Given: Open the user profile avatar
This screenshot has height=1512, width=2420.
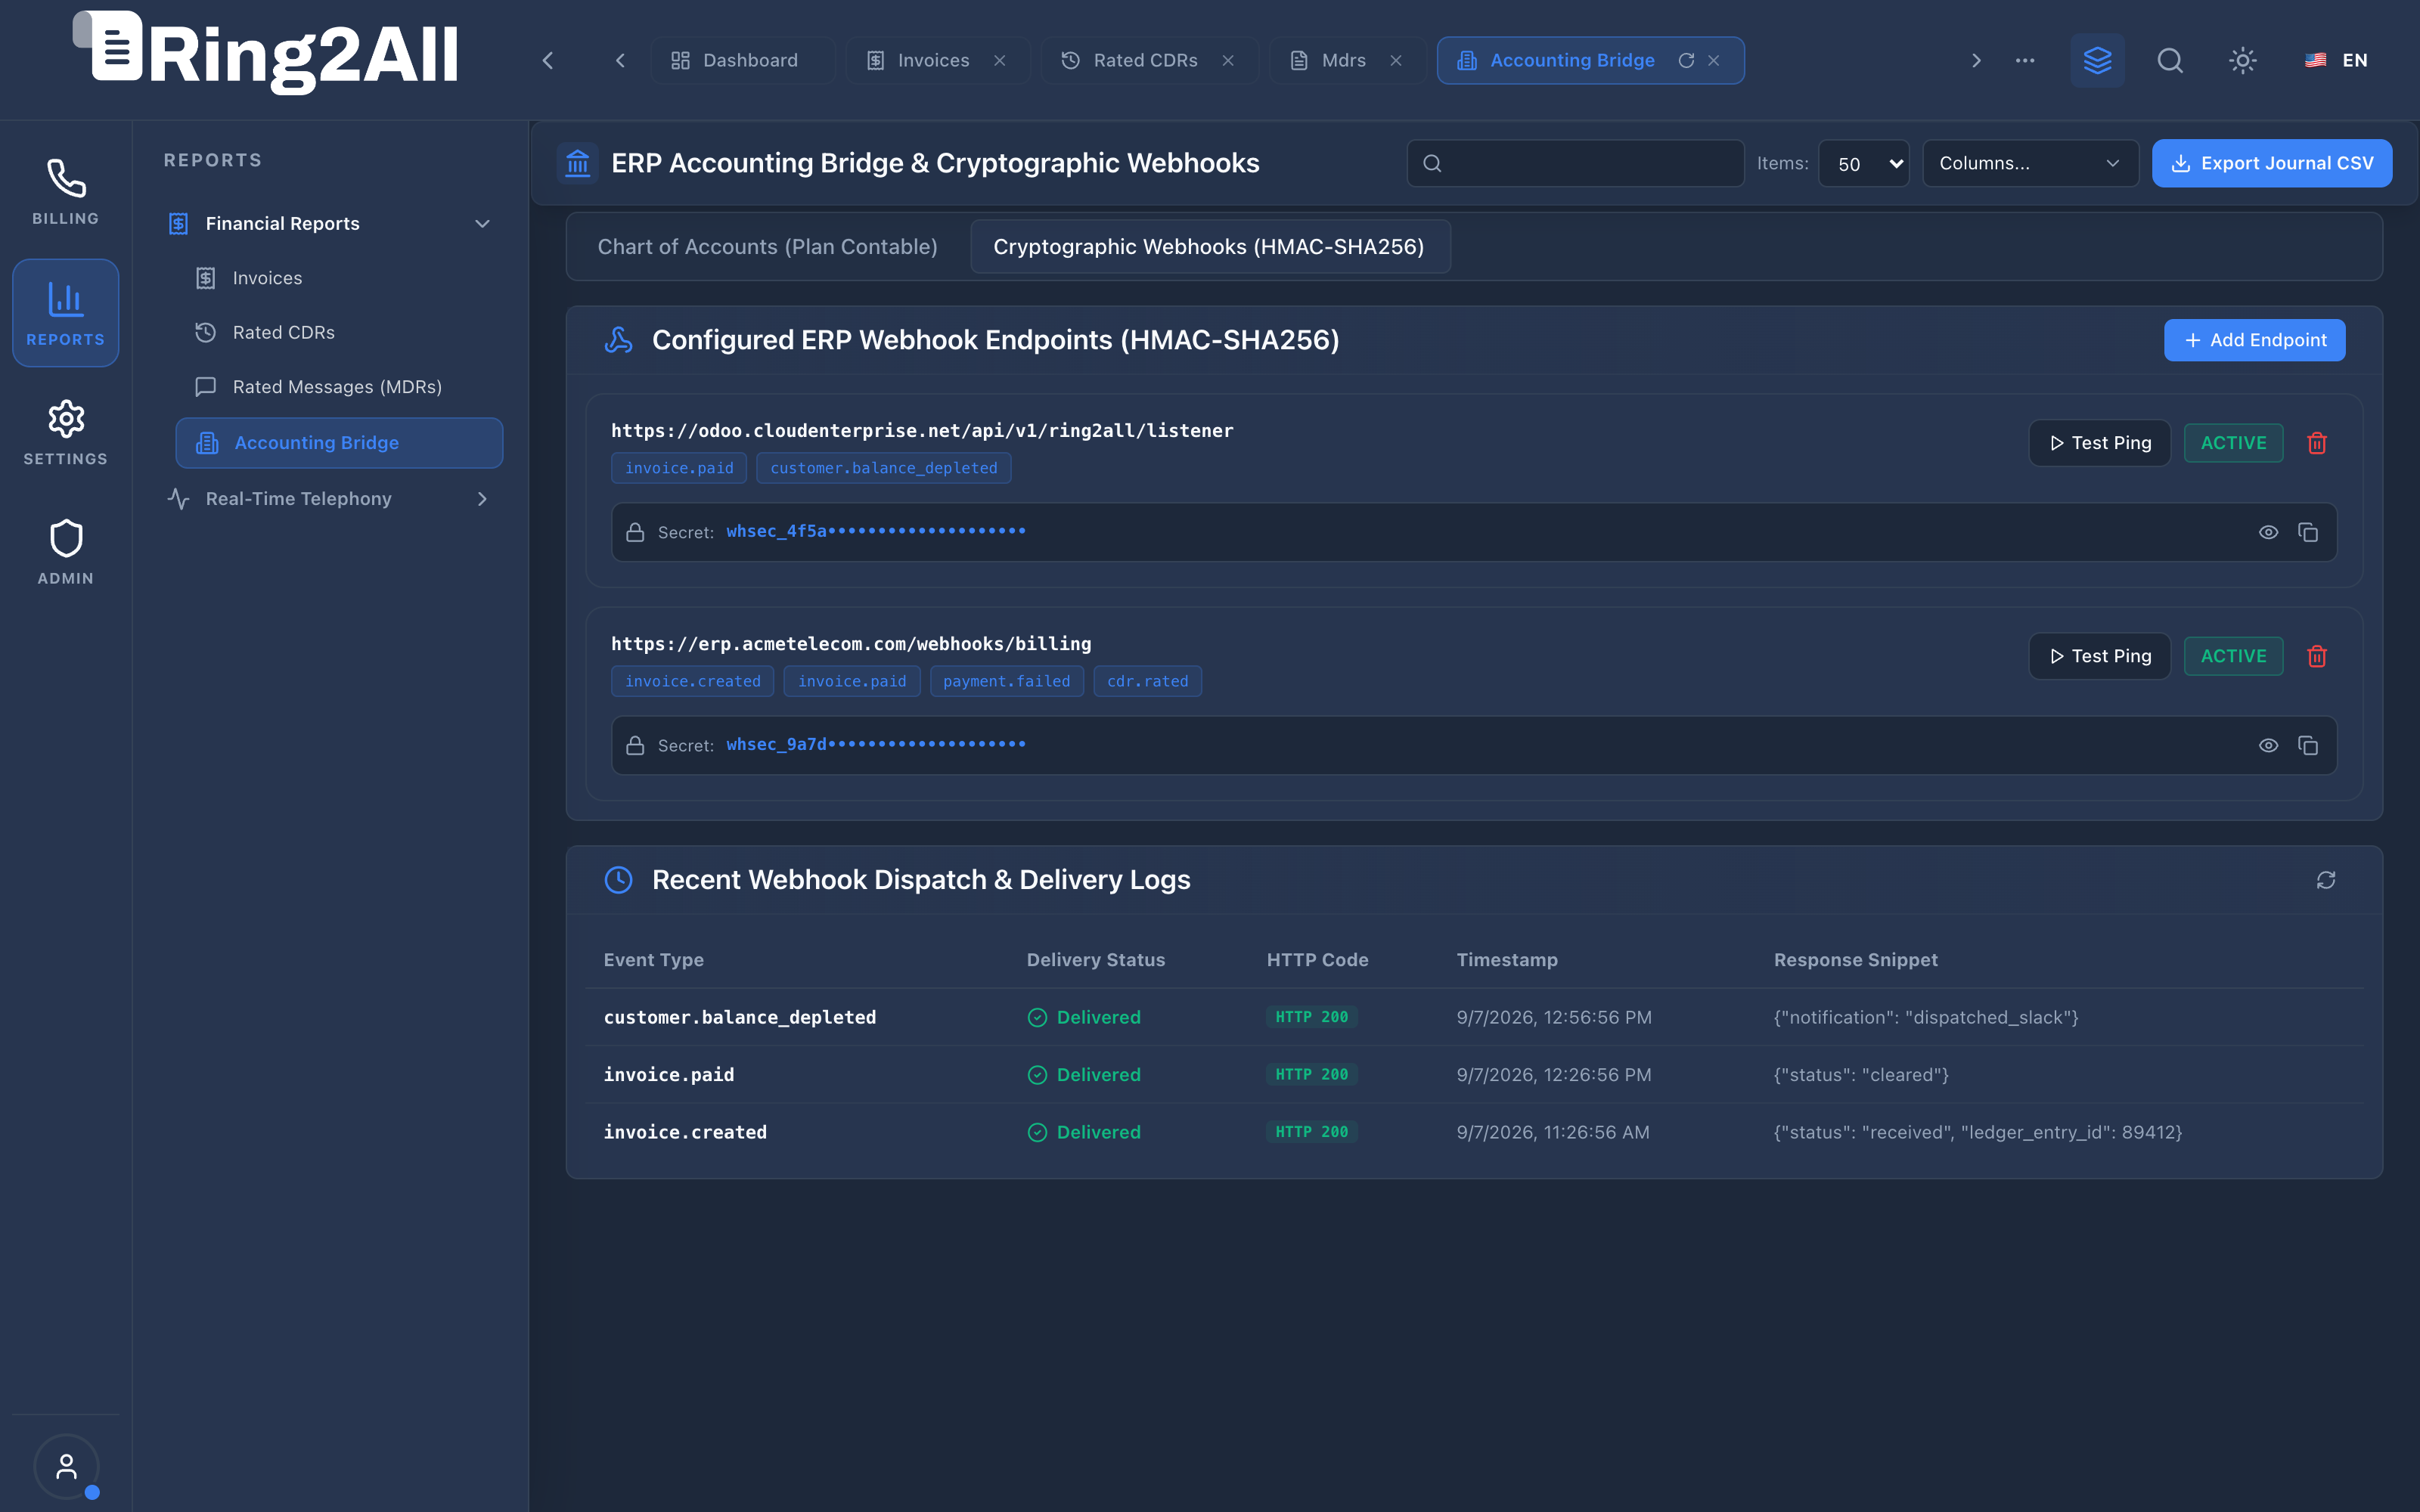Looking at the screenshot, I should [x=66, y=1466].
